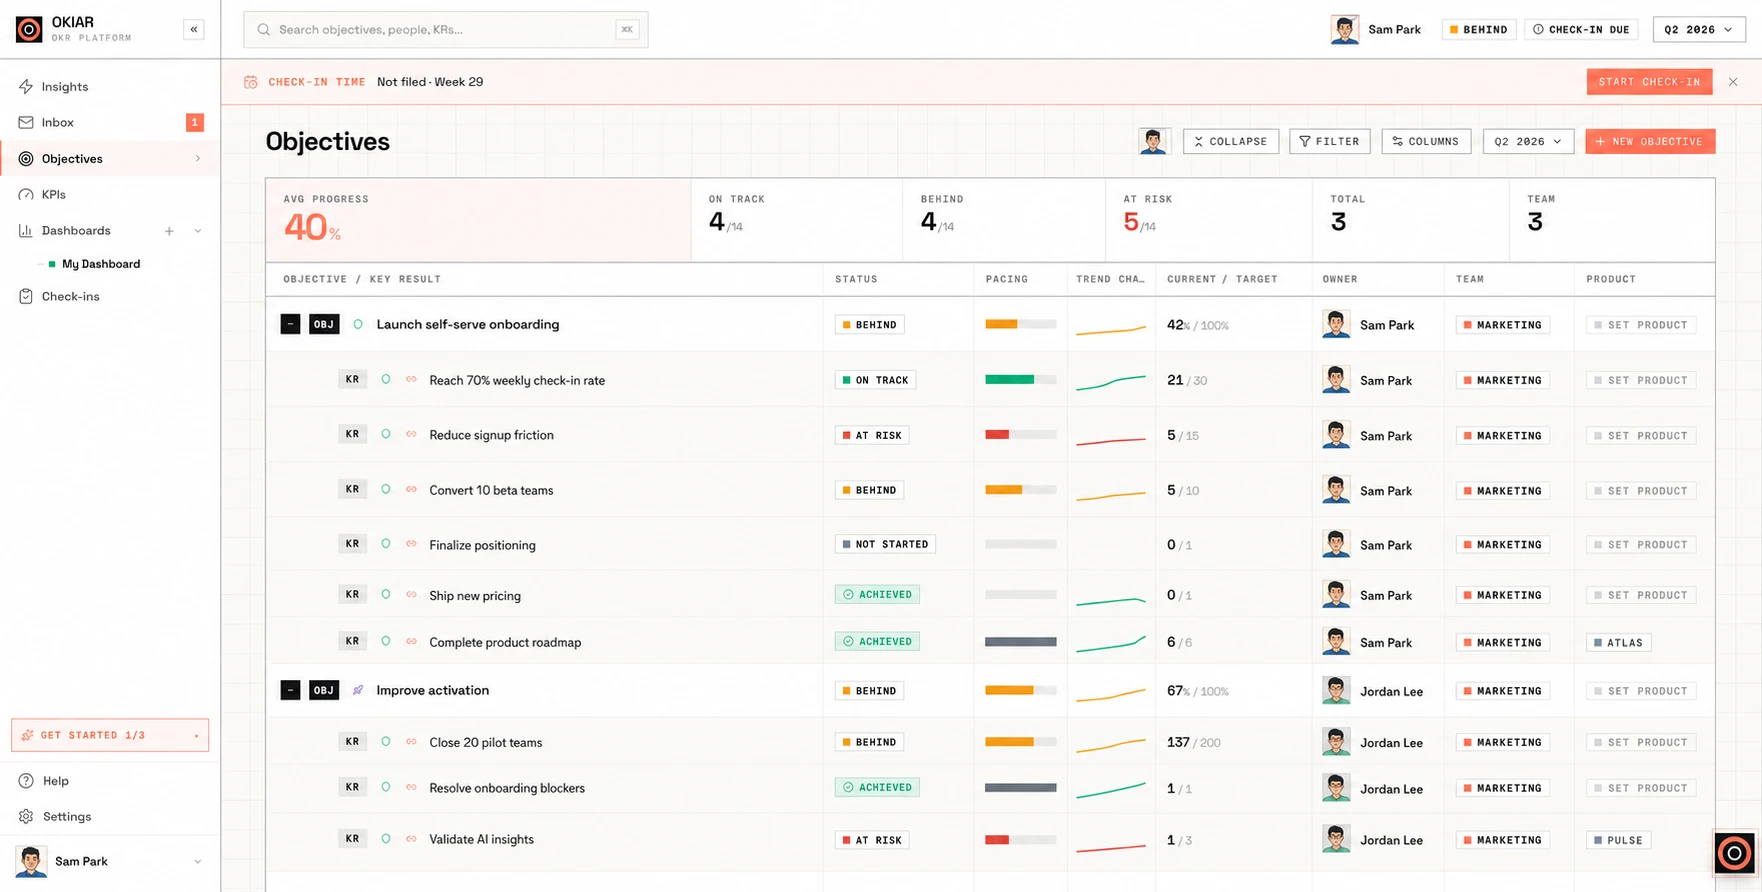Viewport: 1762px width, 892px height.
Task: Set product for Convert 10 beta teams
Action: pos(1641,491)
